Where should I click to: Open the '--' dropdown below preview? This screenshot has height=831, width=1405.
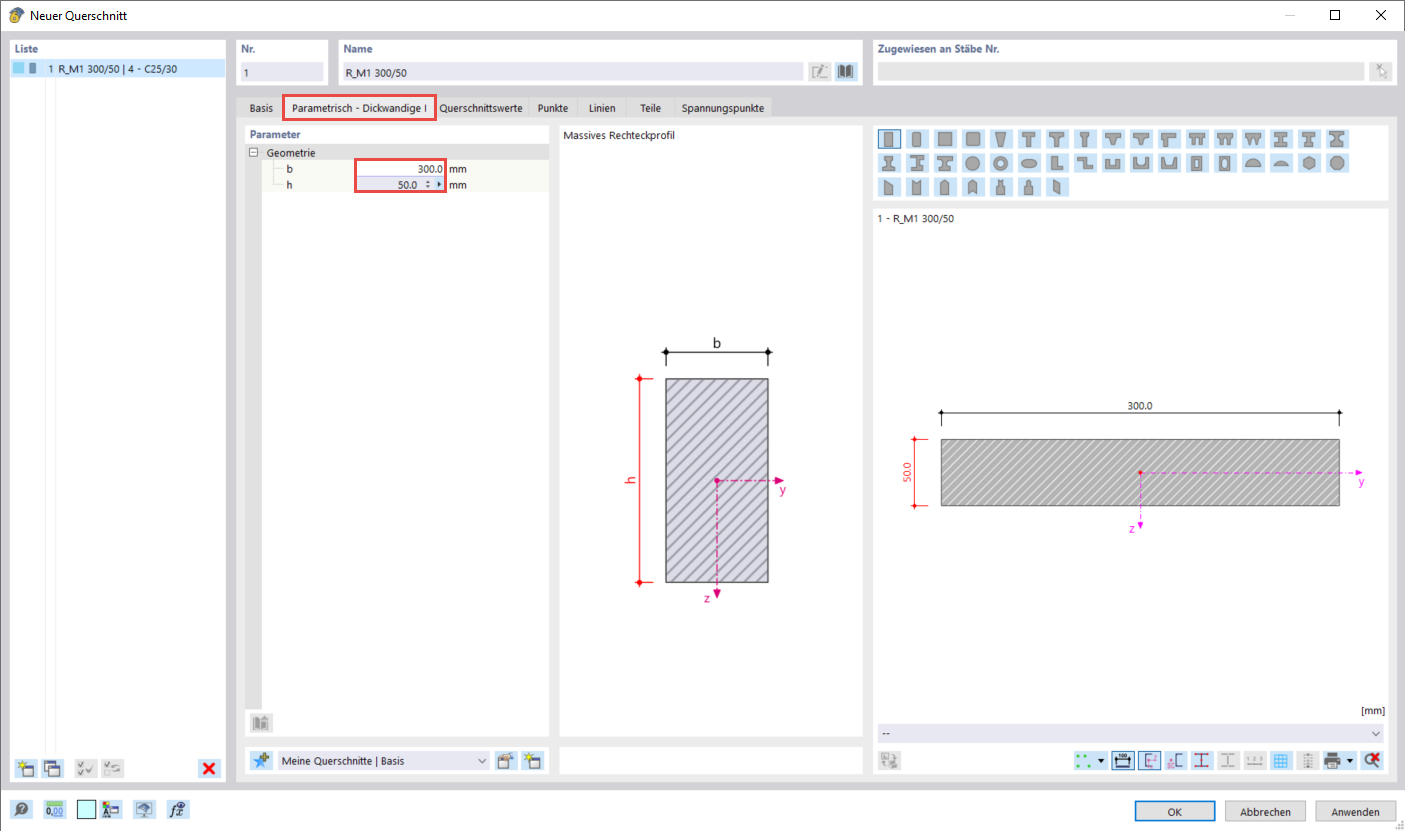(1131, 733)
